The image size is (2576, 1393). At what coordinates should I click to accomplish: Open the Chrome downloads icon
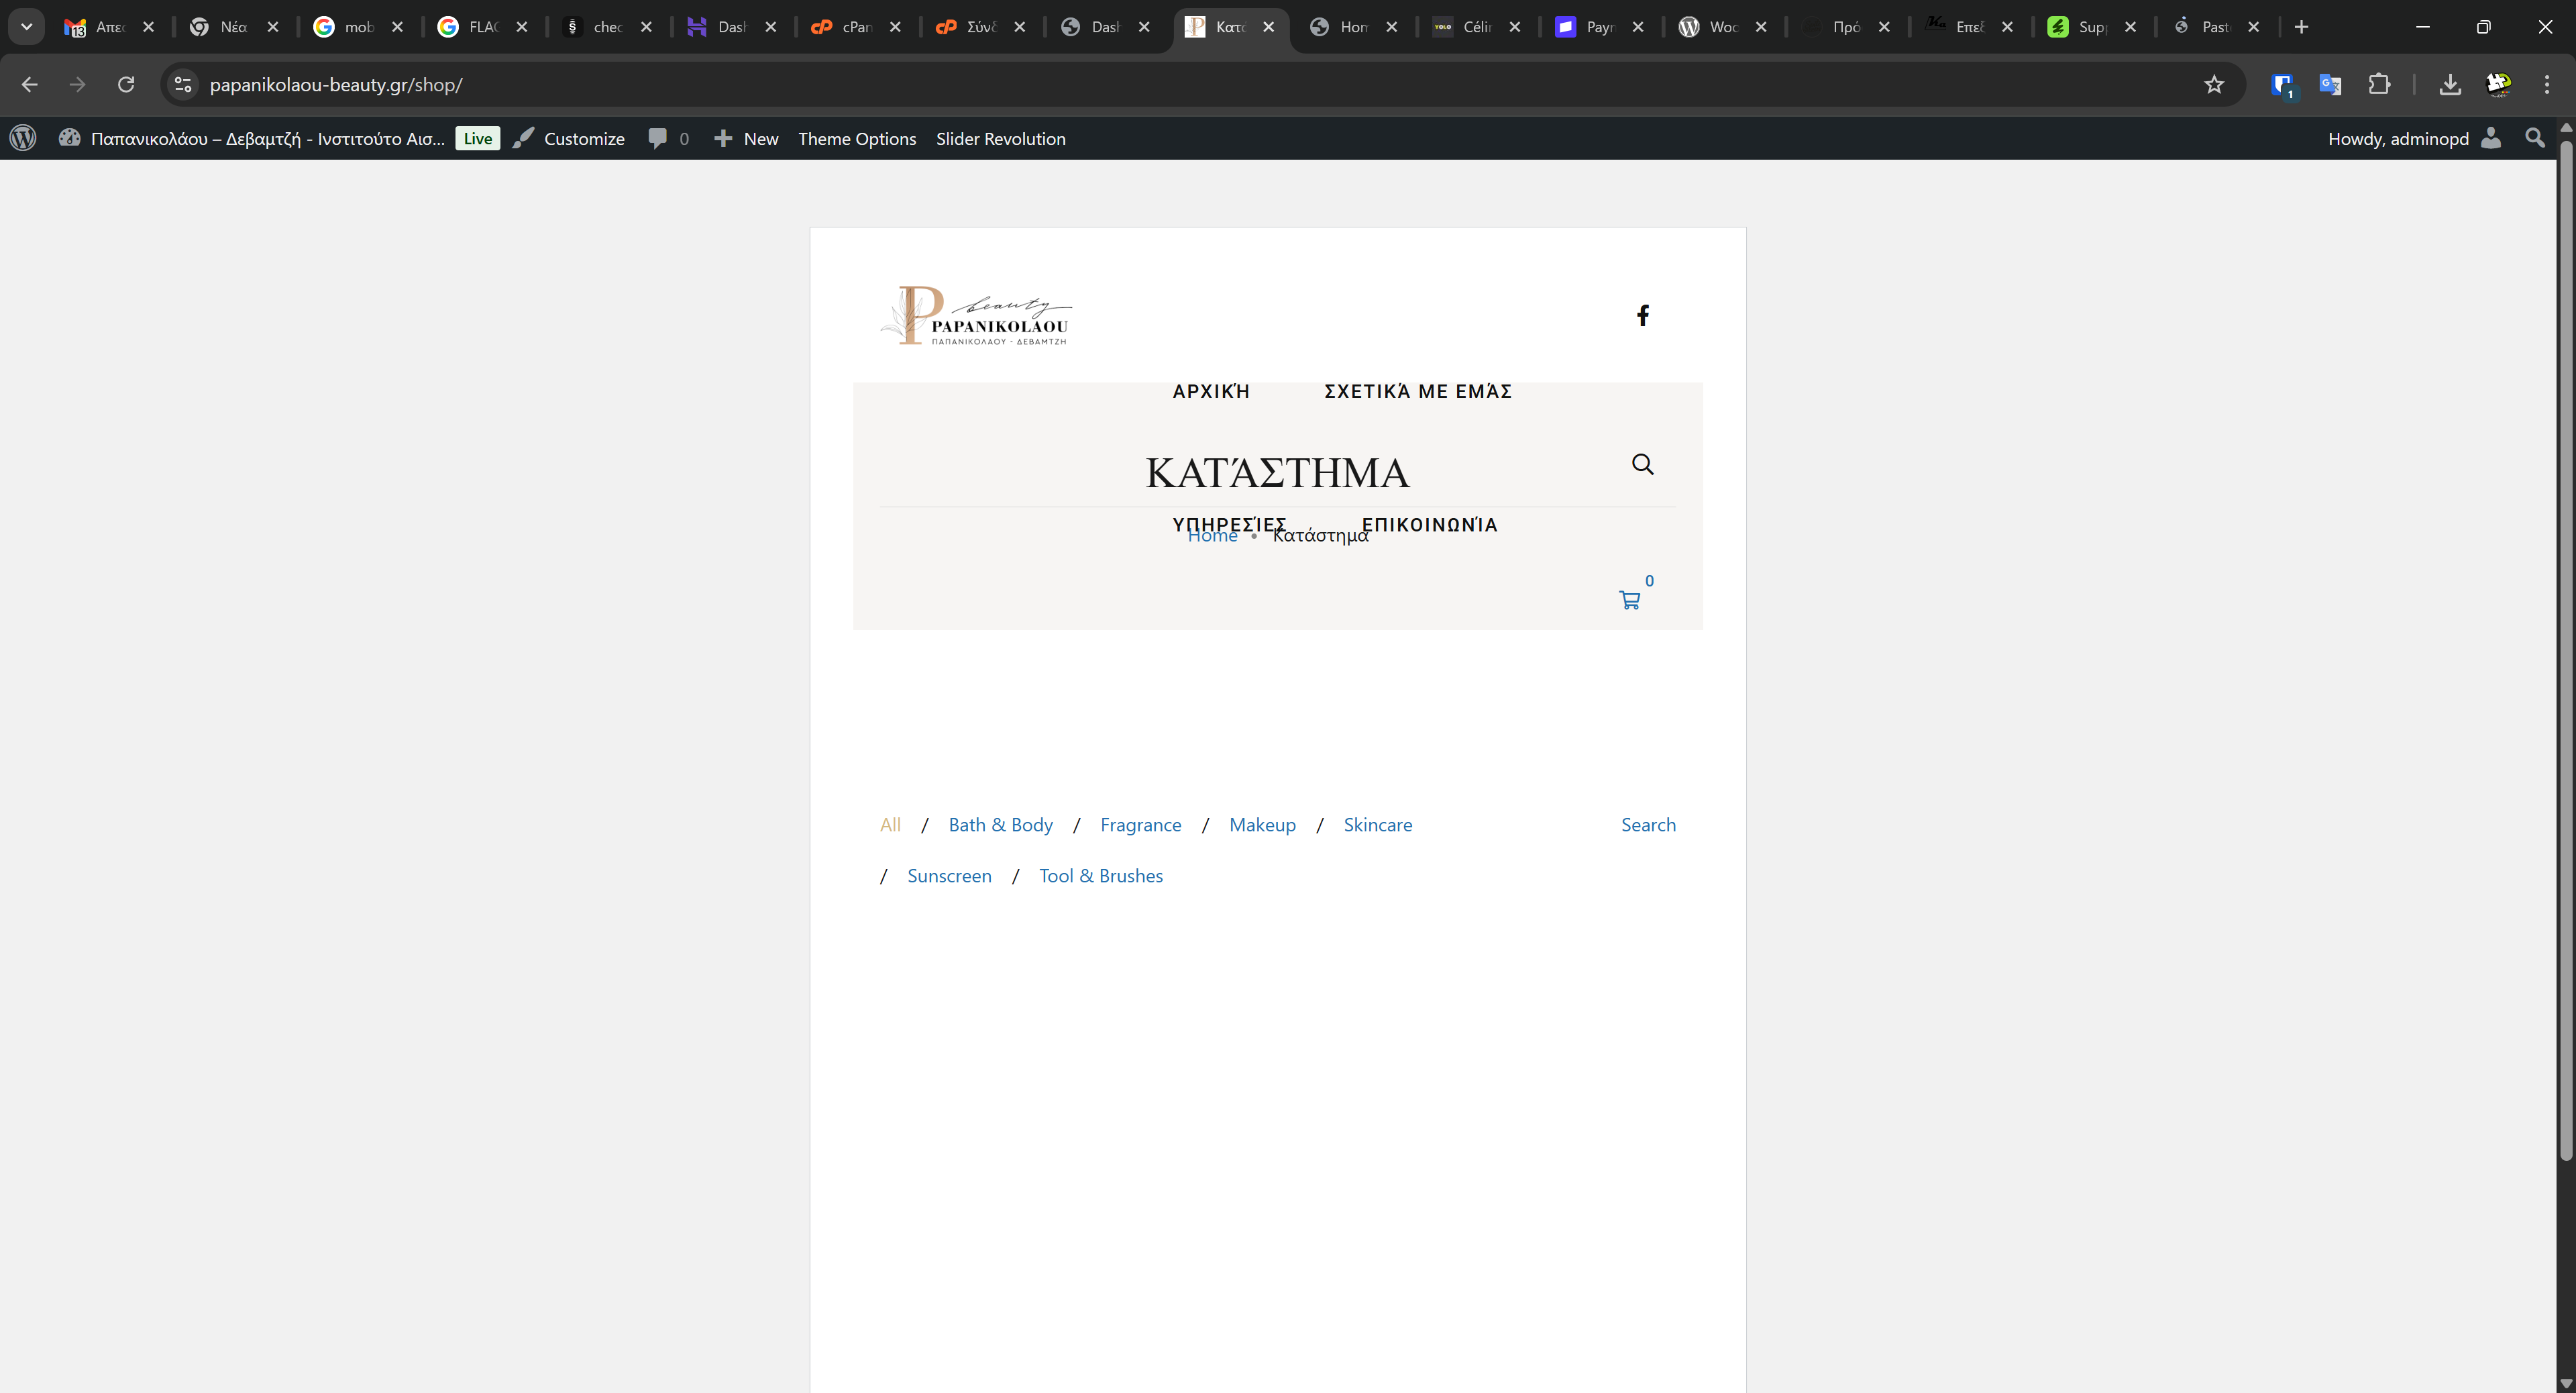(2449, 85)
